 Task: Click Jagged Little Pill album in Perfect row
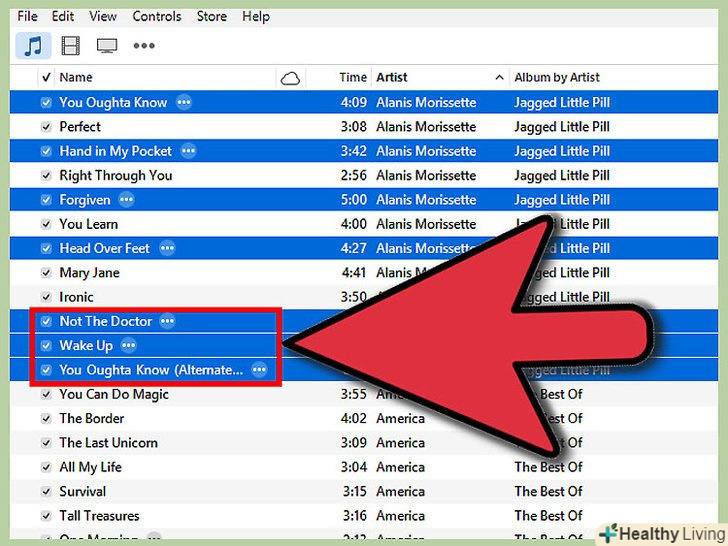pos(562,127)
